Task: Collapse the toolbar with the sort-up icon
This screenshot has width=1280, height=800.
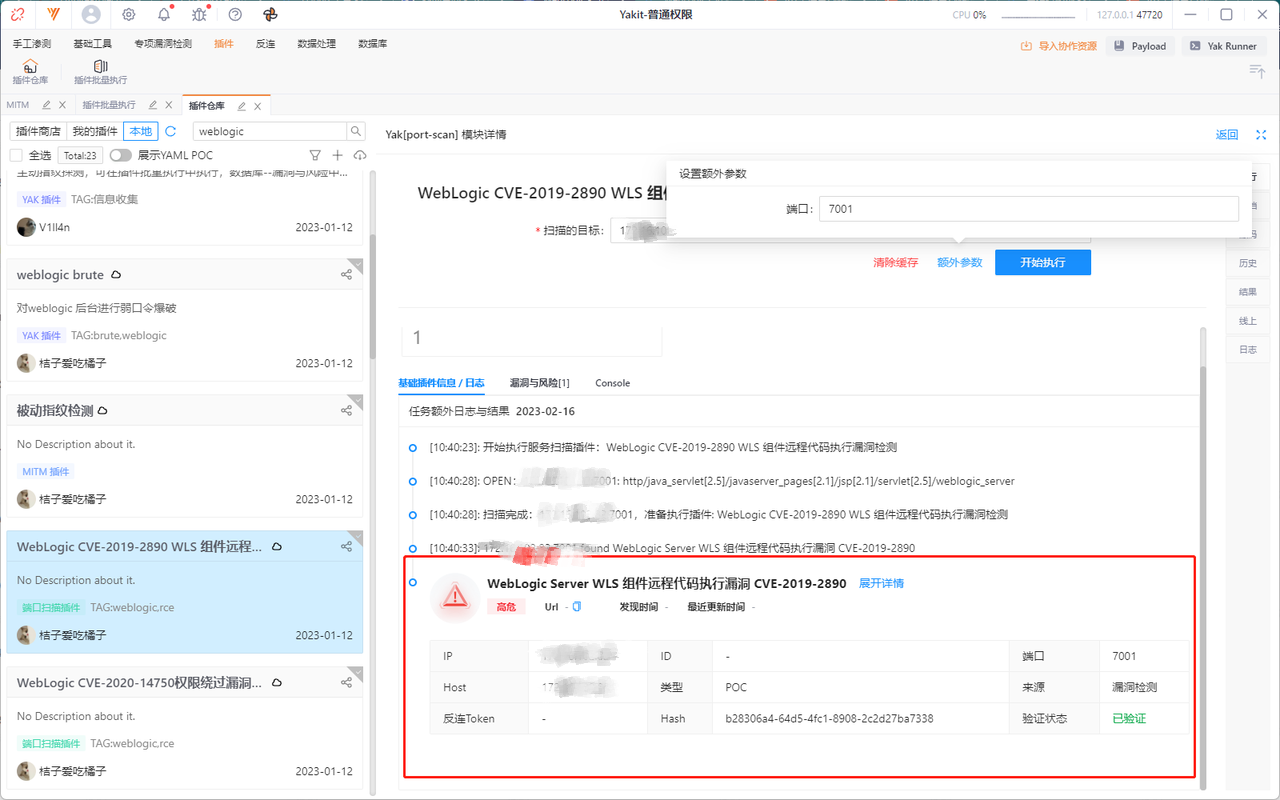Action: pyautogui.click(x=1257, y=70)
